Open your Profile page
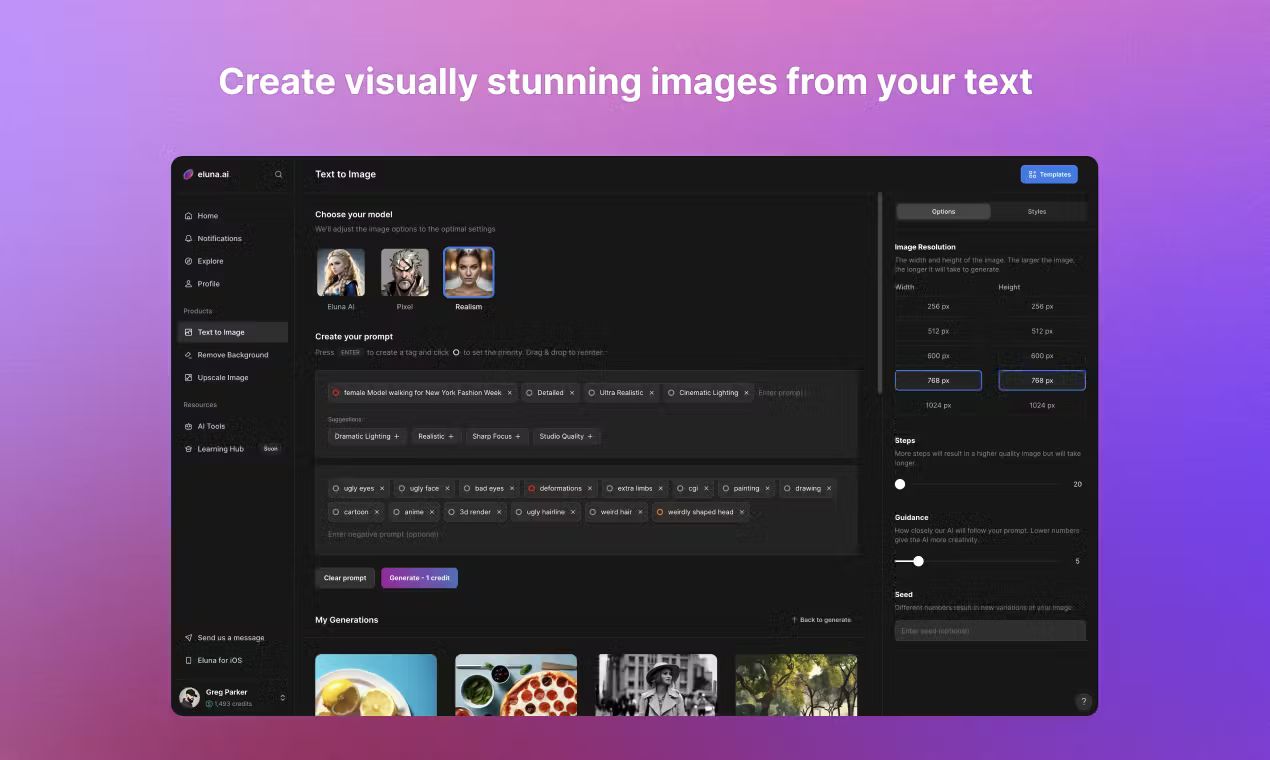This screenshot has height=760, width=1270. point(207,284)
